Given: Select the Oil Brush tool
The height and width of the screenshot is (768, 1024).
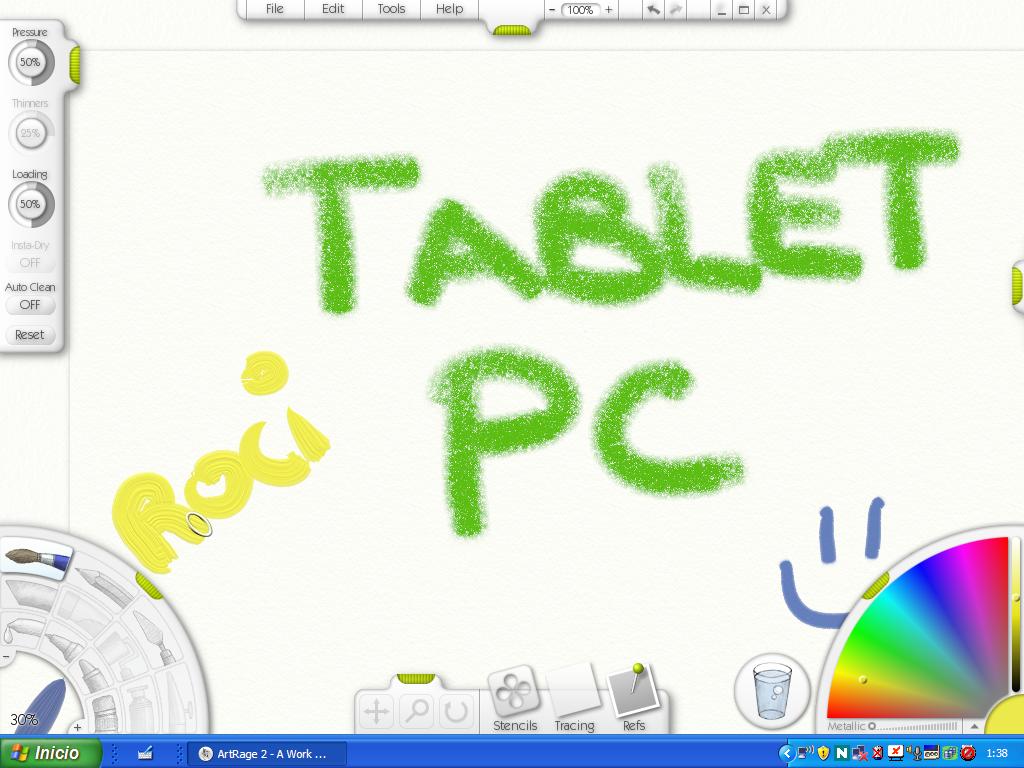Looking at the screenshot, I should (36, 558).
